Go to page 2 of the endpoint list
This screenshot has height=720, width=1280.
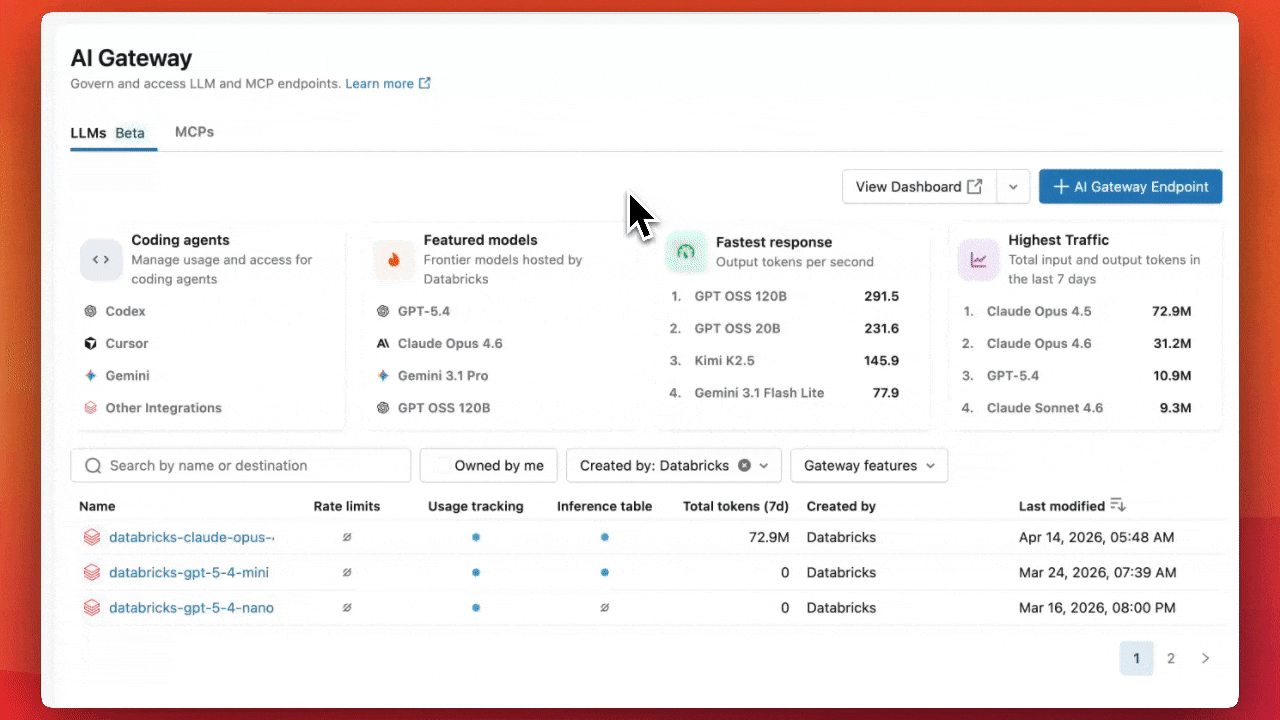(x=1170, y=658)
